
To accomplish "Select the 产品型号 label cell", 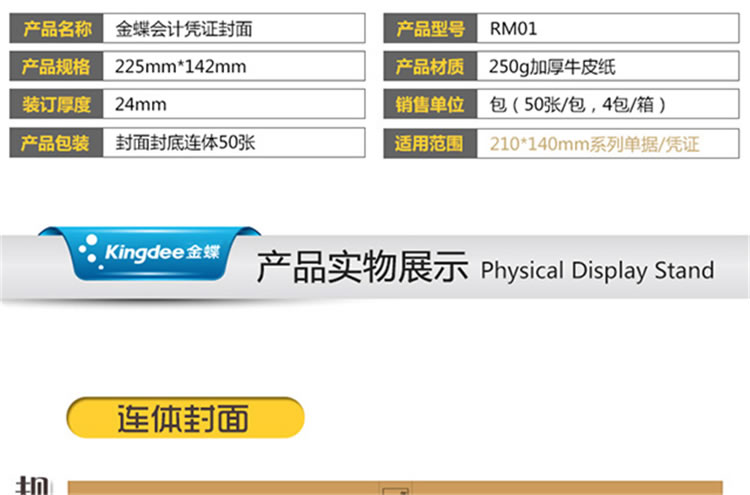I will [430, 29].
